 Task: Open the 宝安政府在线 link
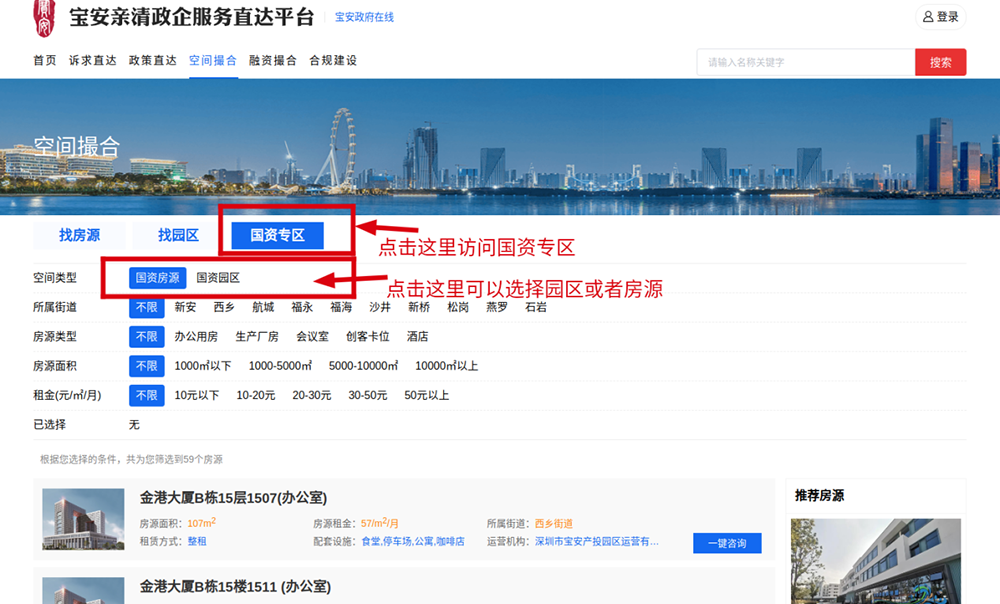point(364,17)
